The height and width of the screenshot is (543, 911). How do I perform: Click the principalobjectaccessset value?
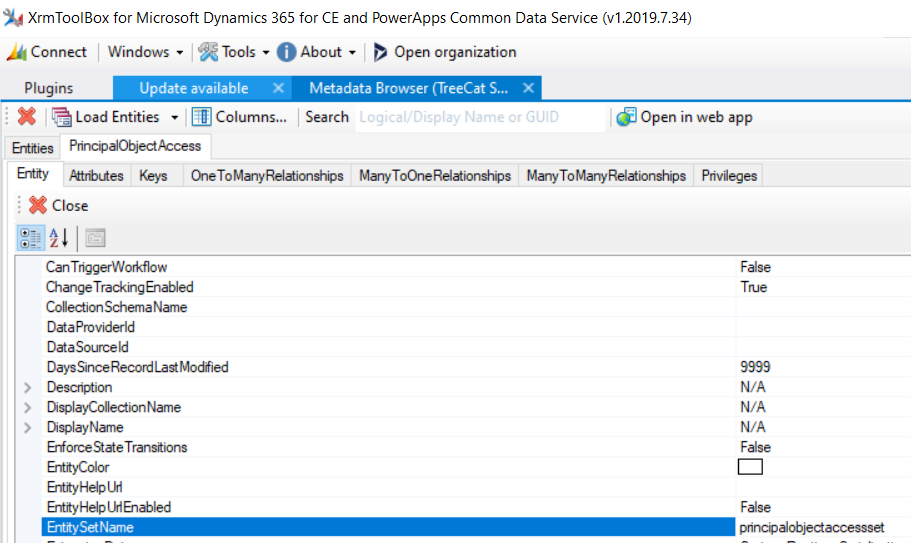click(x=811, y=527)
